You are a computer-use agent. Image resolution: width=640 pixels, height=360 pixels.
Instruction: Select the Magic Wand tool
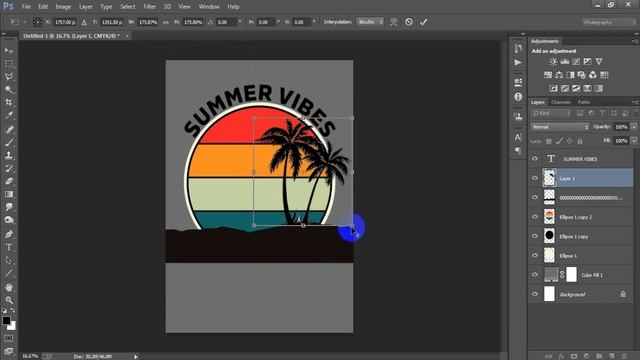click(9, 89)
